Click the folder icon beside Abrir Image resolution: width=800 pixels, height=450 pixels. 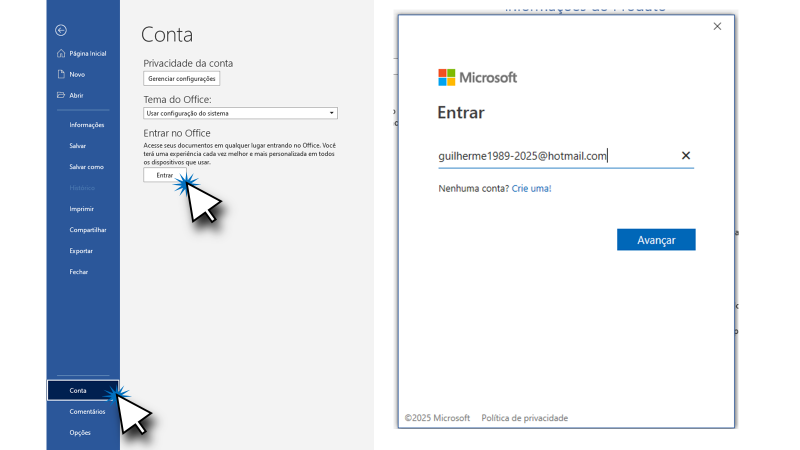pyautogui.click(x=61, y=95)
